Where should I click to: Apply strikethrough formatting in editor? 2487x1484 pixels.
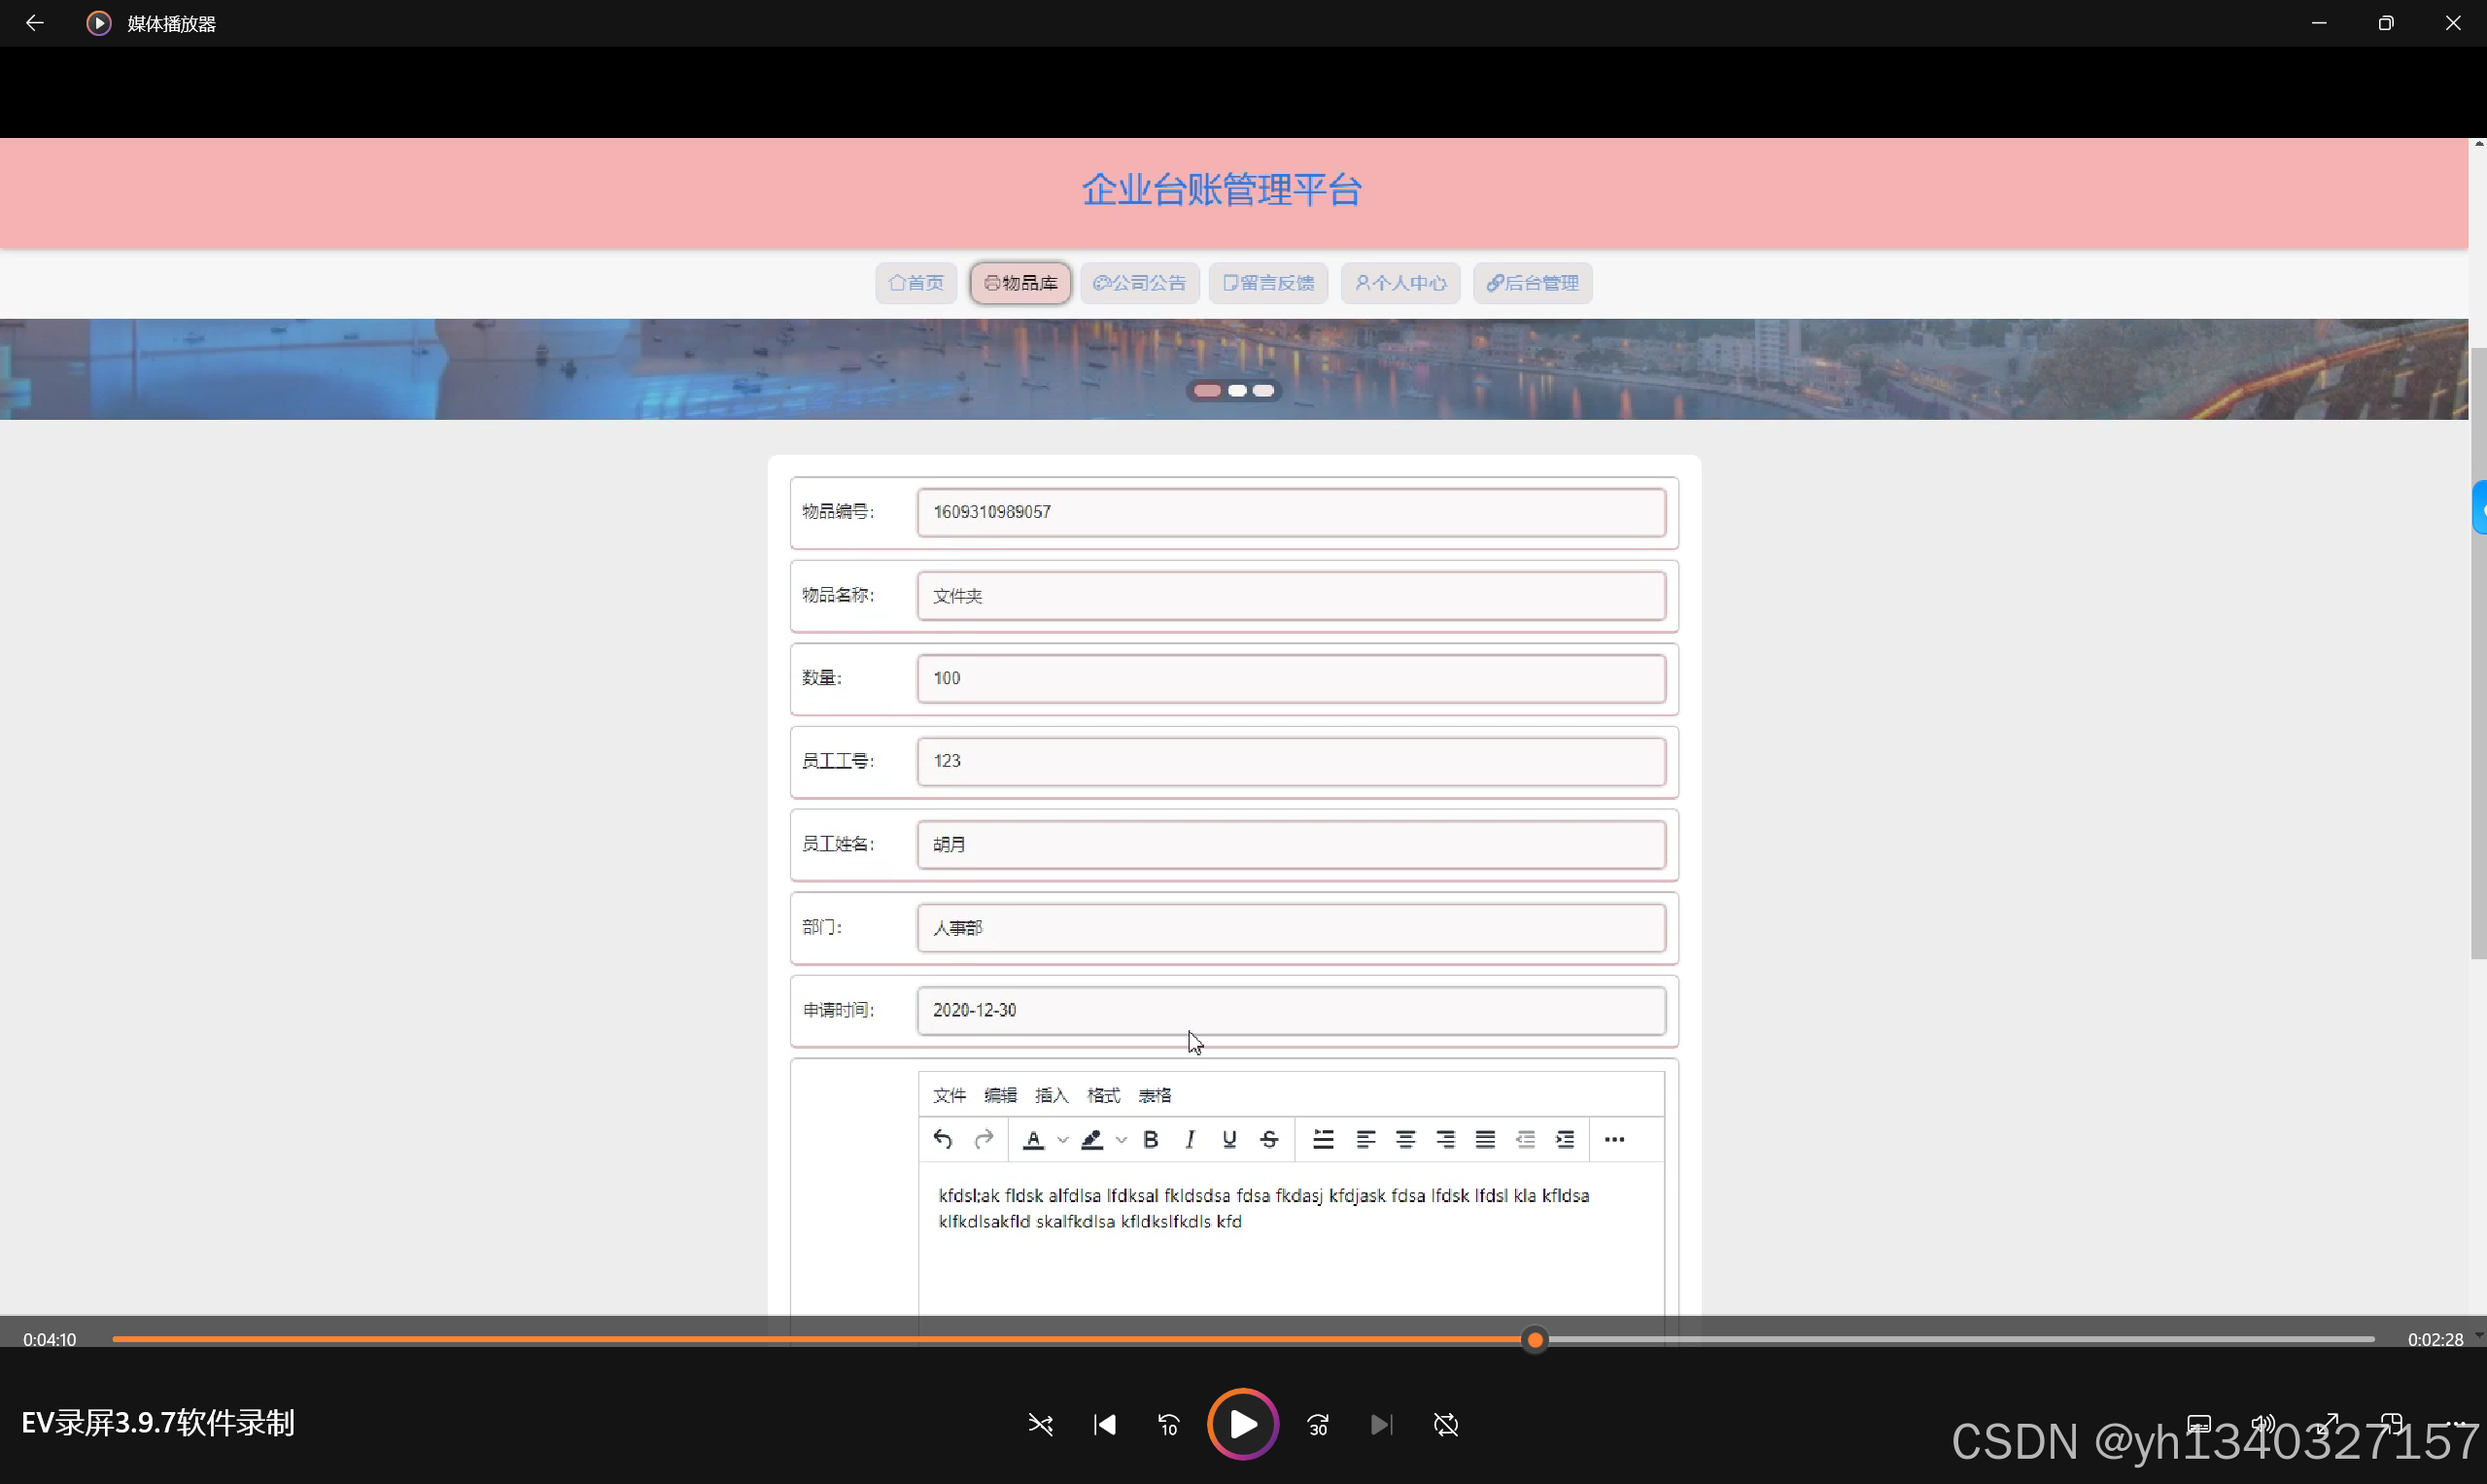[x=1269, y=1139]
